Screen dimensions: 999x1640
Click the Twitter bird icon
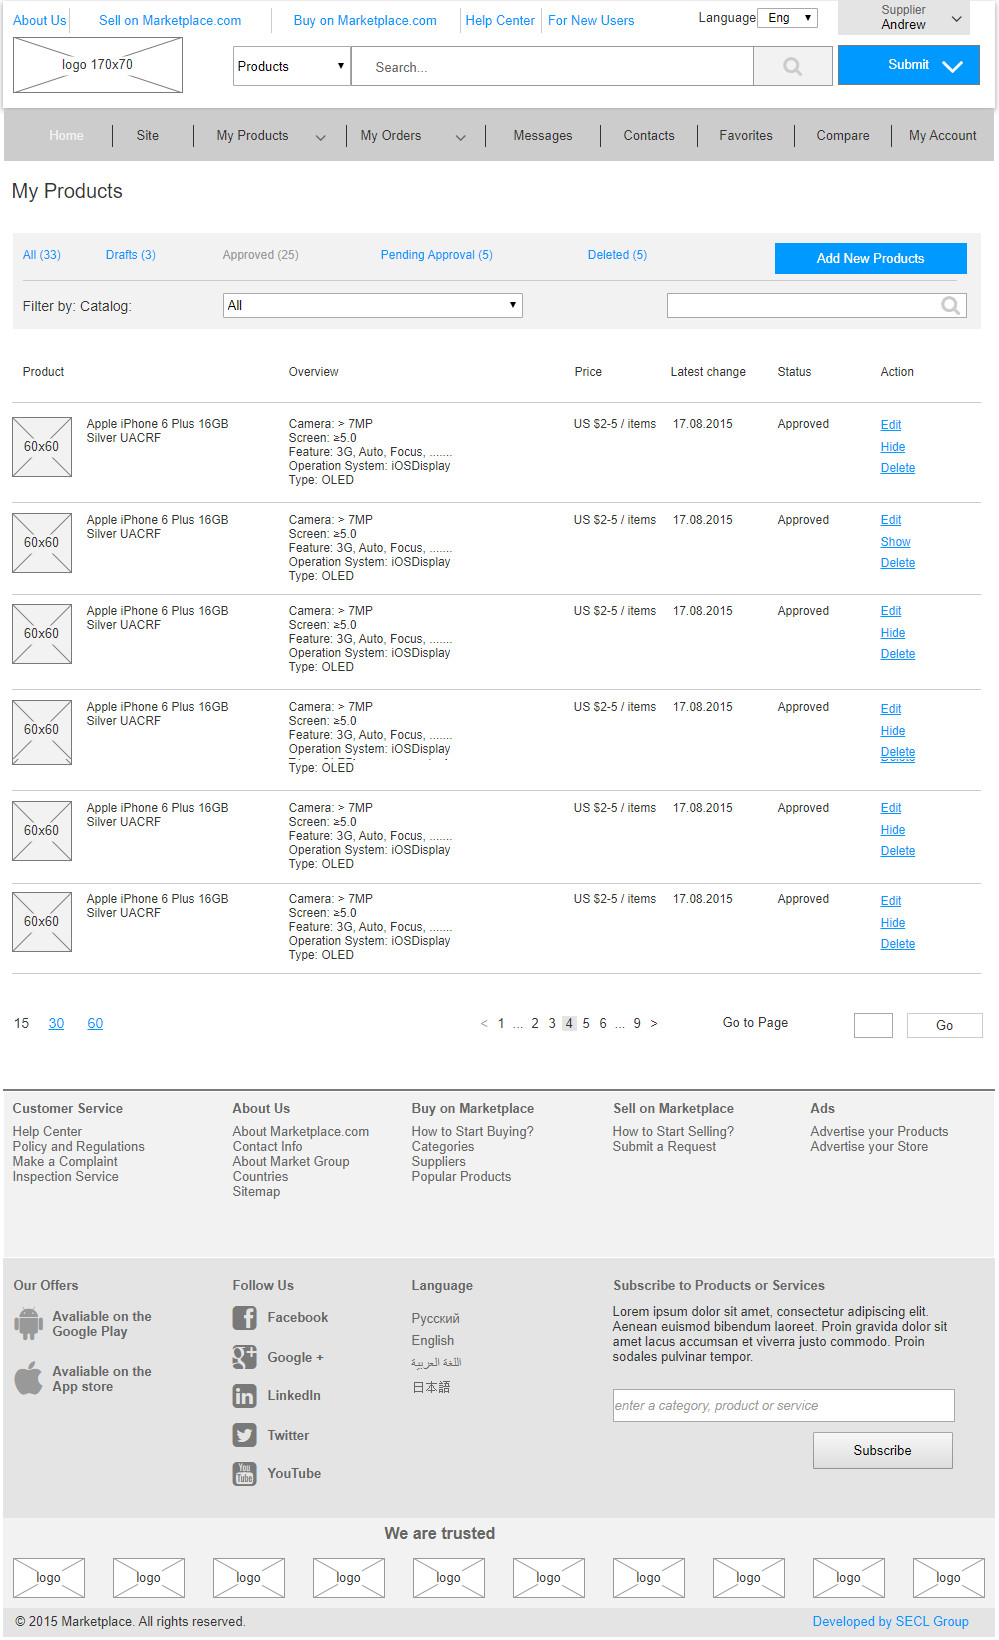[244, 1435]
